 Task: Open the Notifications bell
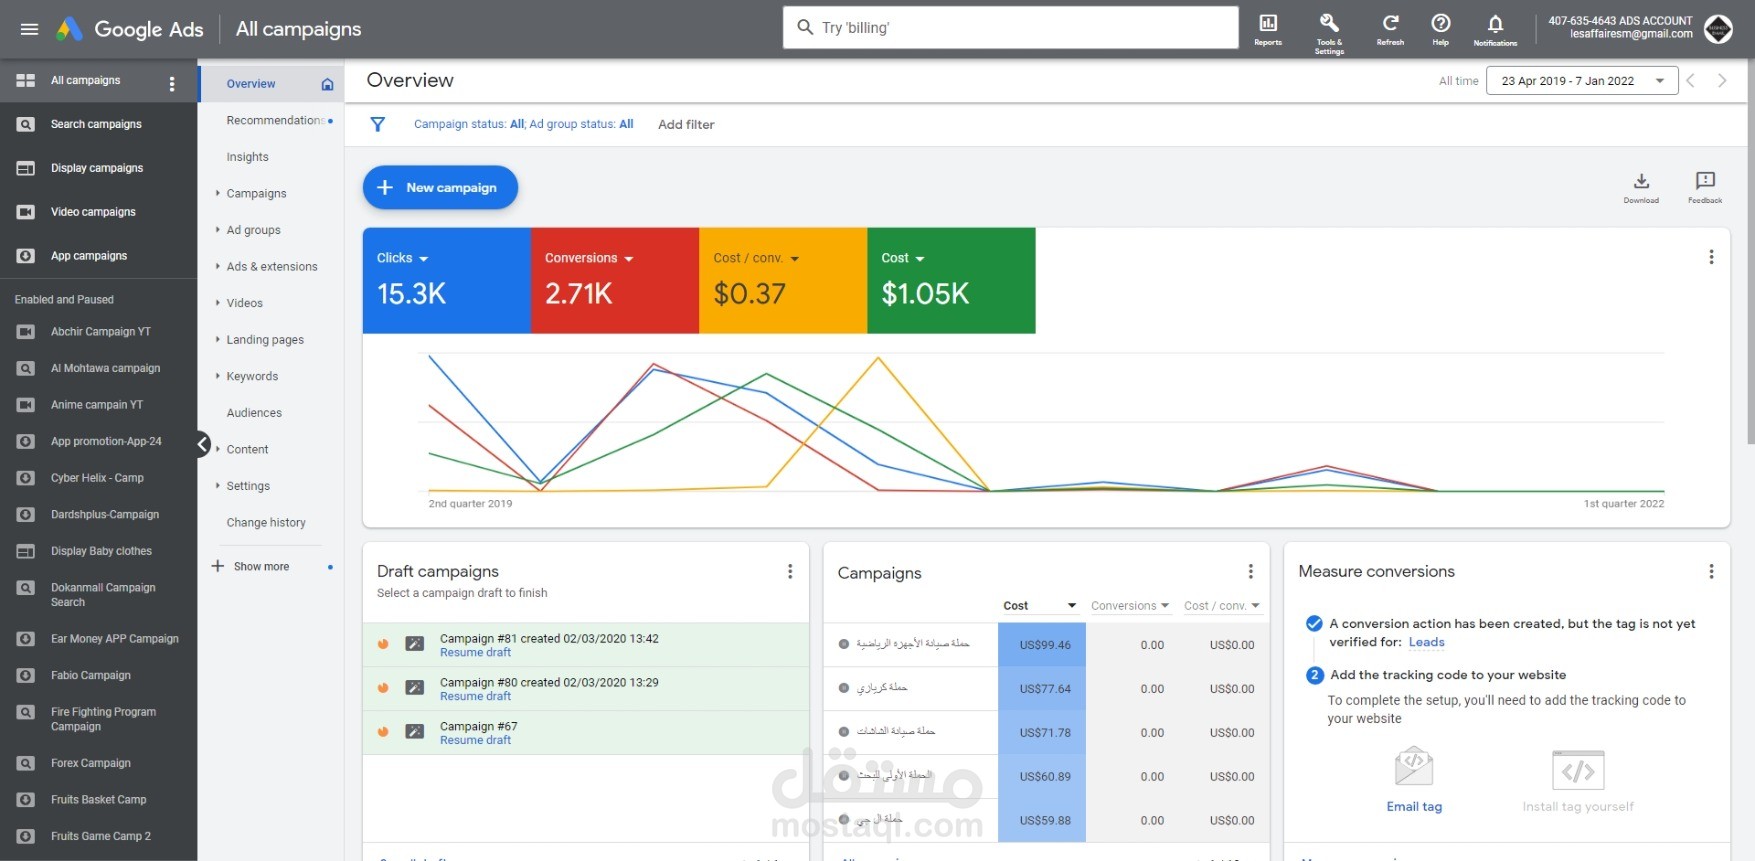pos(1495,29)
